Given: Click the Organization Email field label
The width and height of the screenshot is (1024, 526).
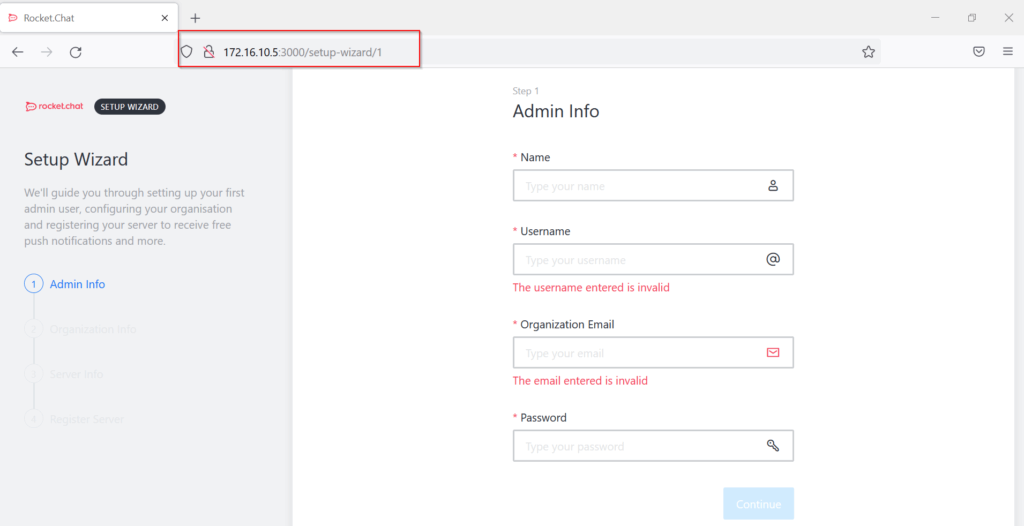Looking at the screenshot, I should click(x=567, y=324).
